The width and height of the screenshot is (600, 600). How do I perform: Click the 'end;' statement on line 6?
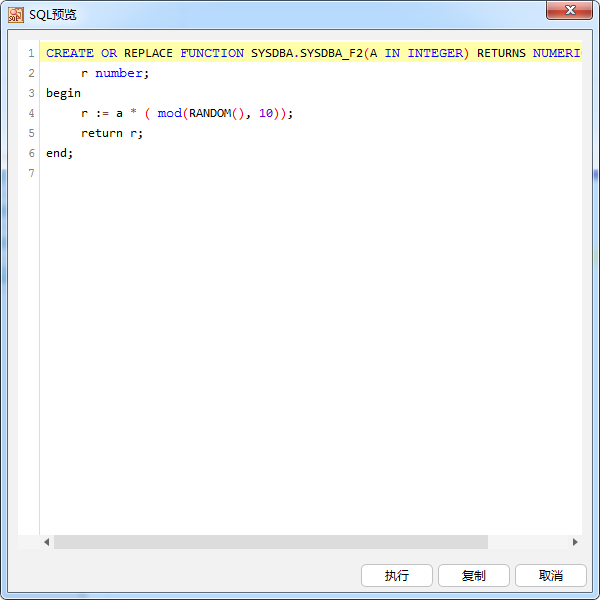pyautogui.click(x=59, y=153)
